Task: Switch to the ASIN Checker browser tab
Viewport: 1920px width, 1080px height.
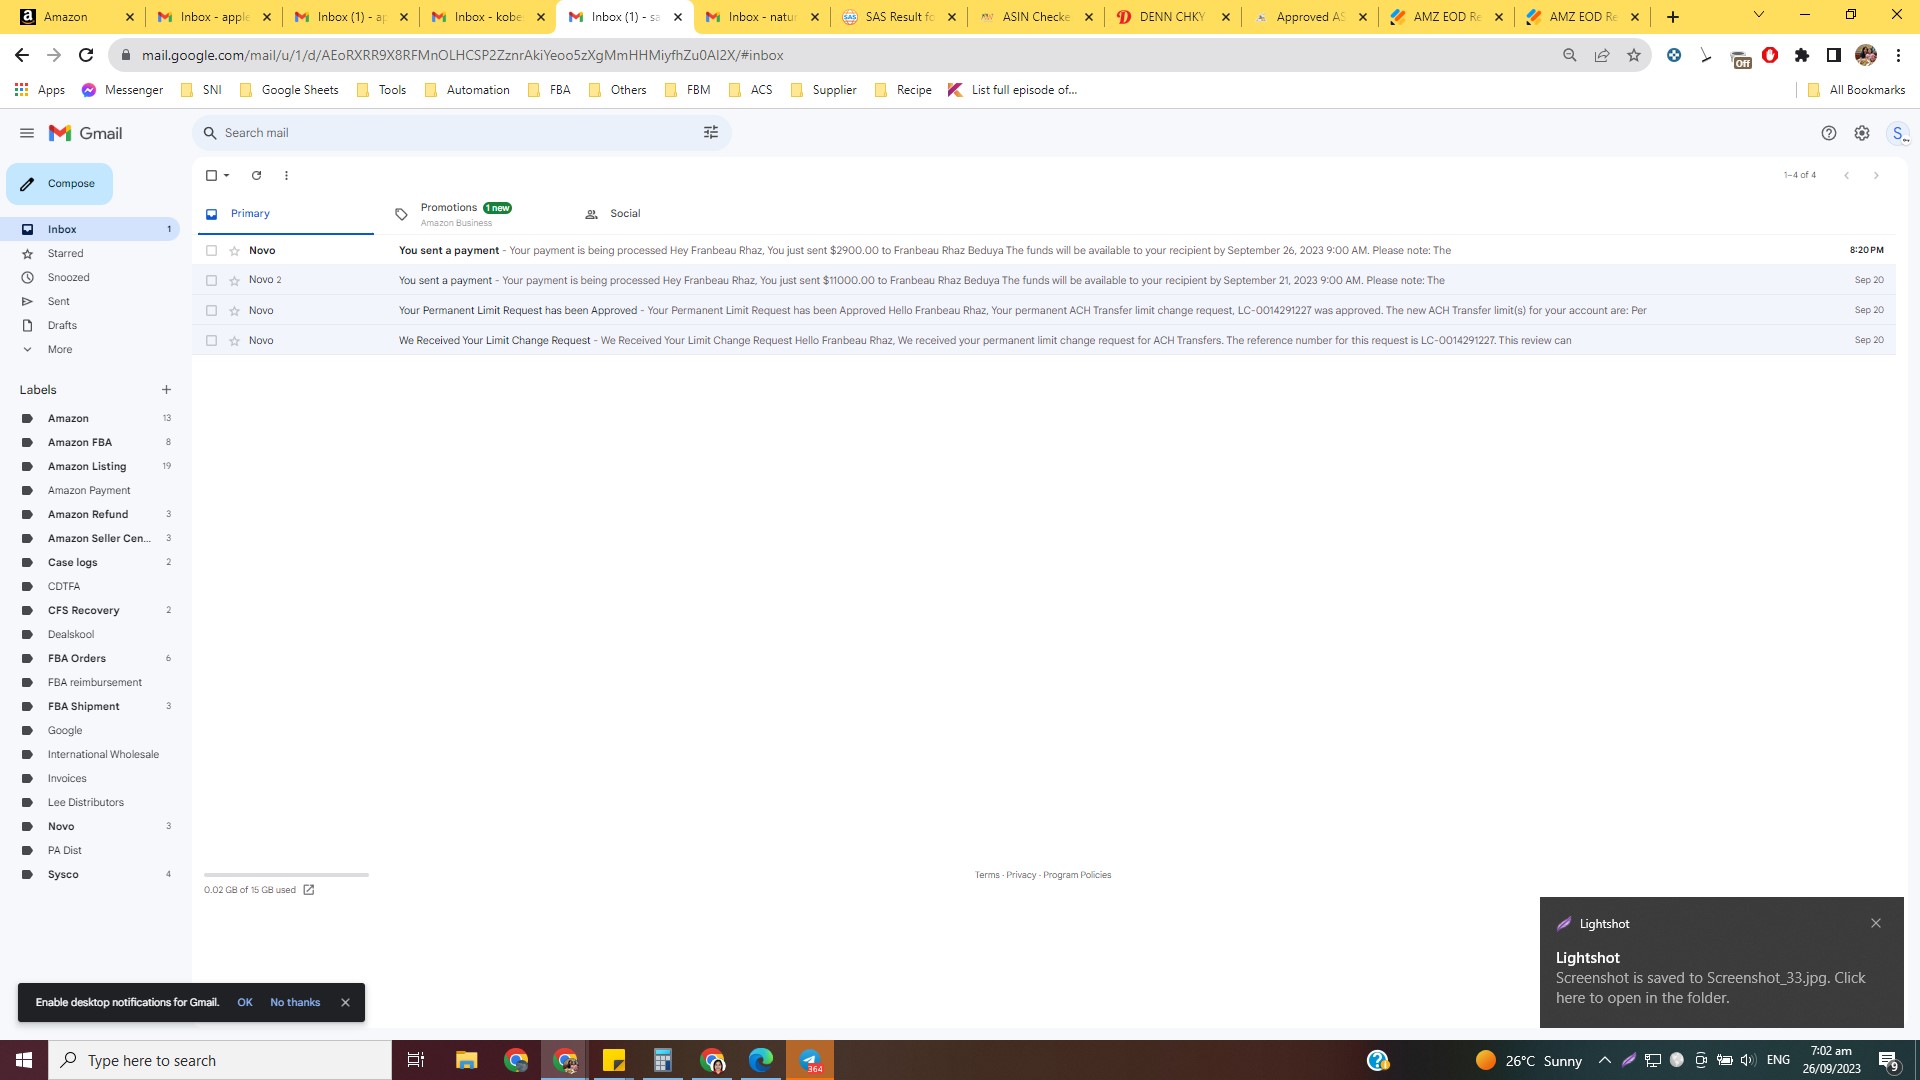Action: click(1036, 17)
